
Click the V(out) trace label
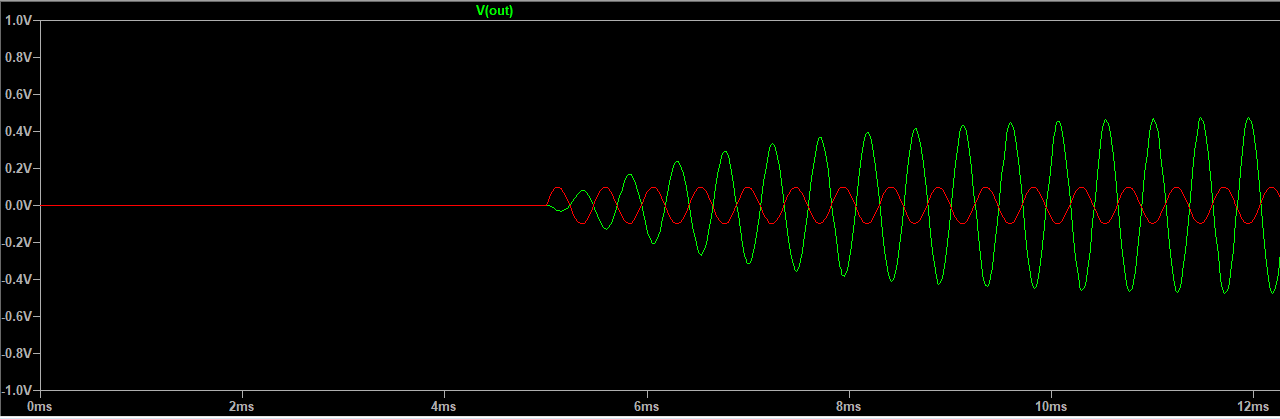point(494,11)
